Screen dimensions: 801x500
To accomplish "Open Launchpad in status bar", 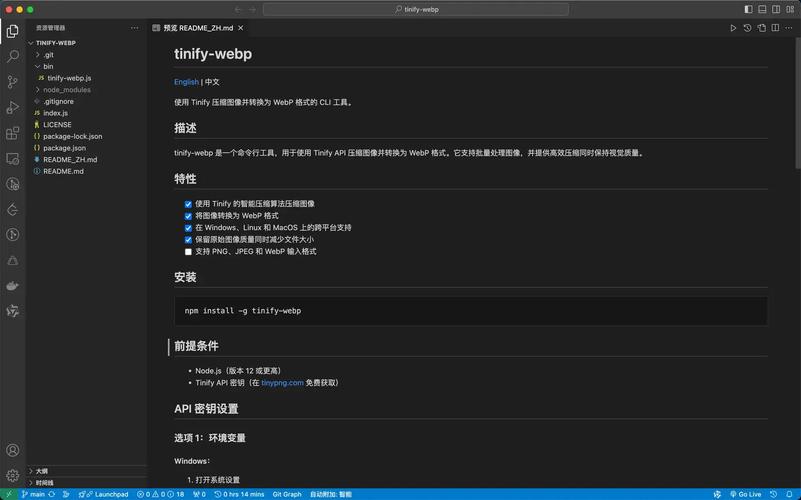I will 104,494.
